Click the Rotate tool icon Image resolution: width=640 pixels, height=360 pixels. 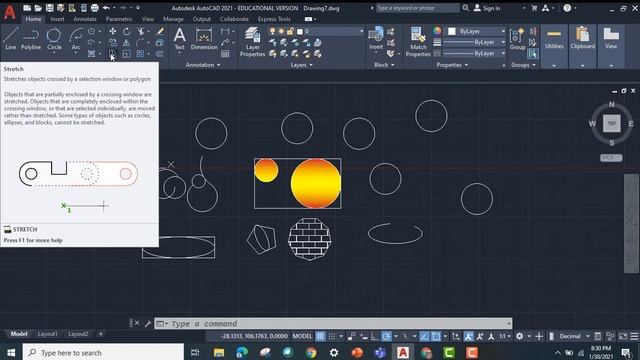pos(127,31)
